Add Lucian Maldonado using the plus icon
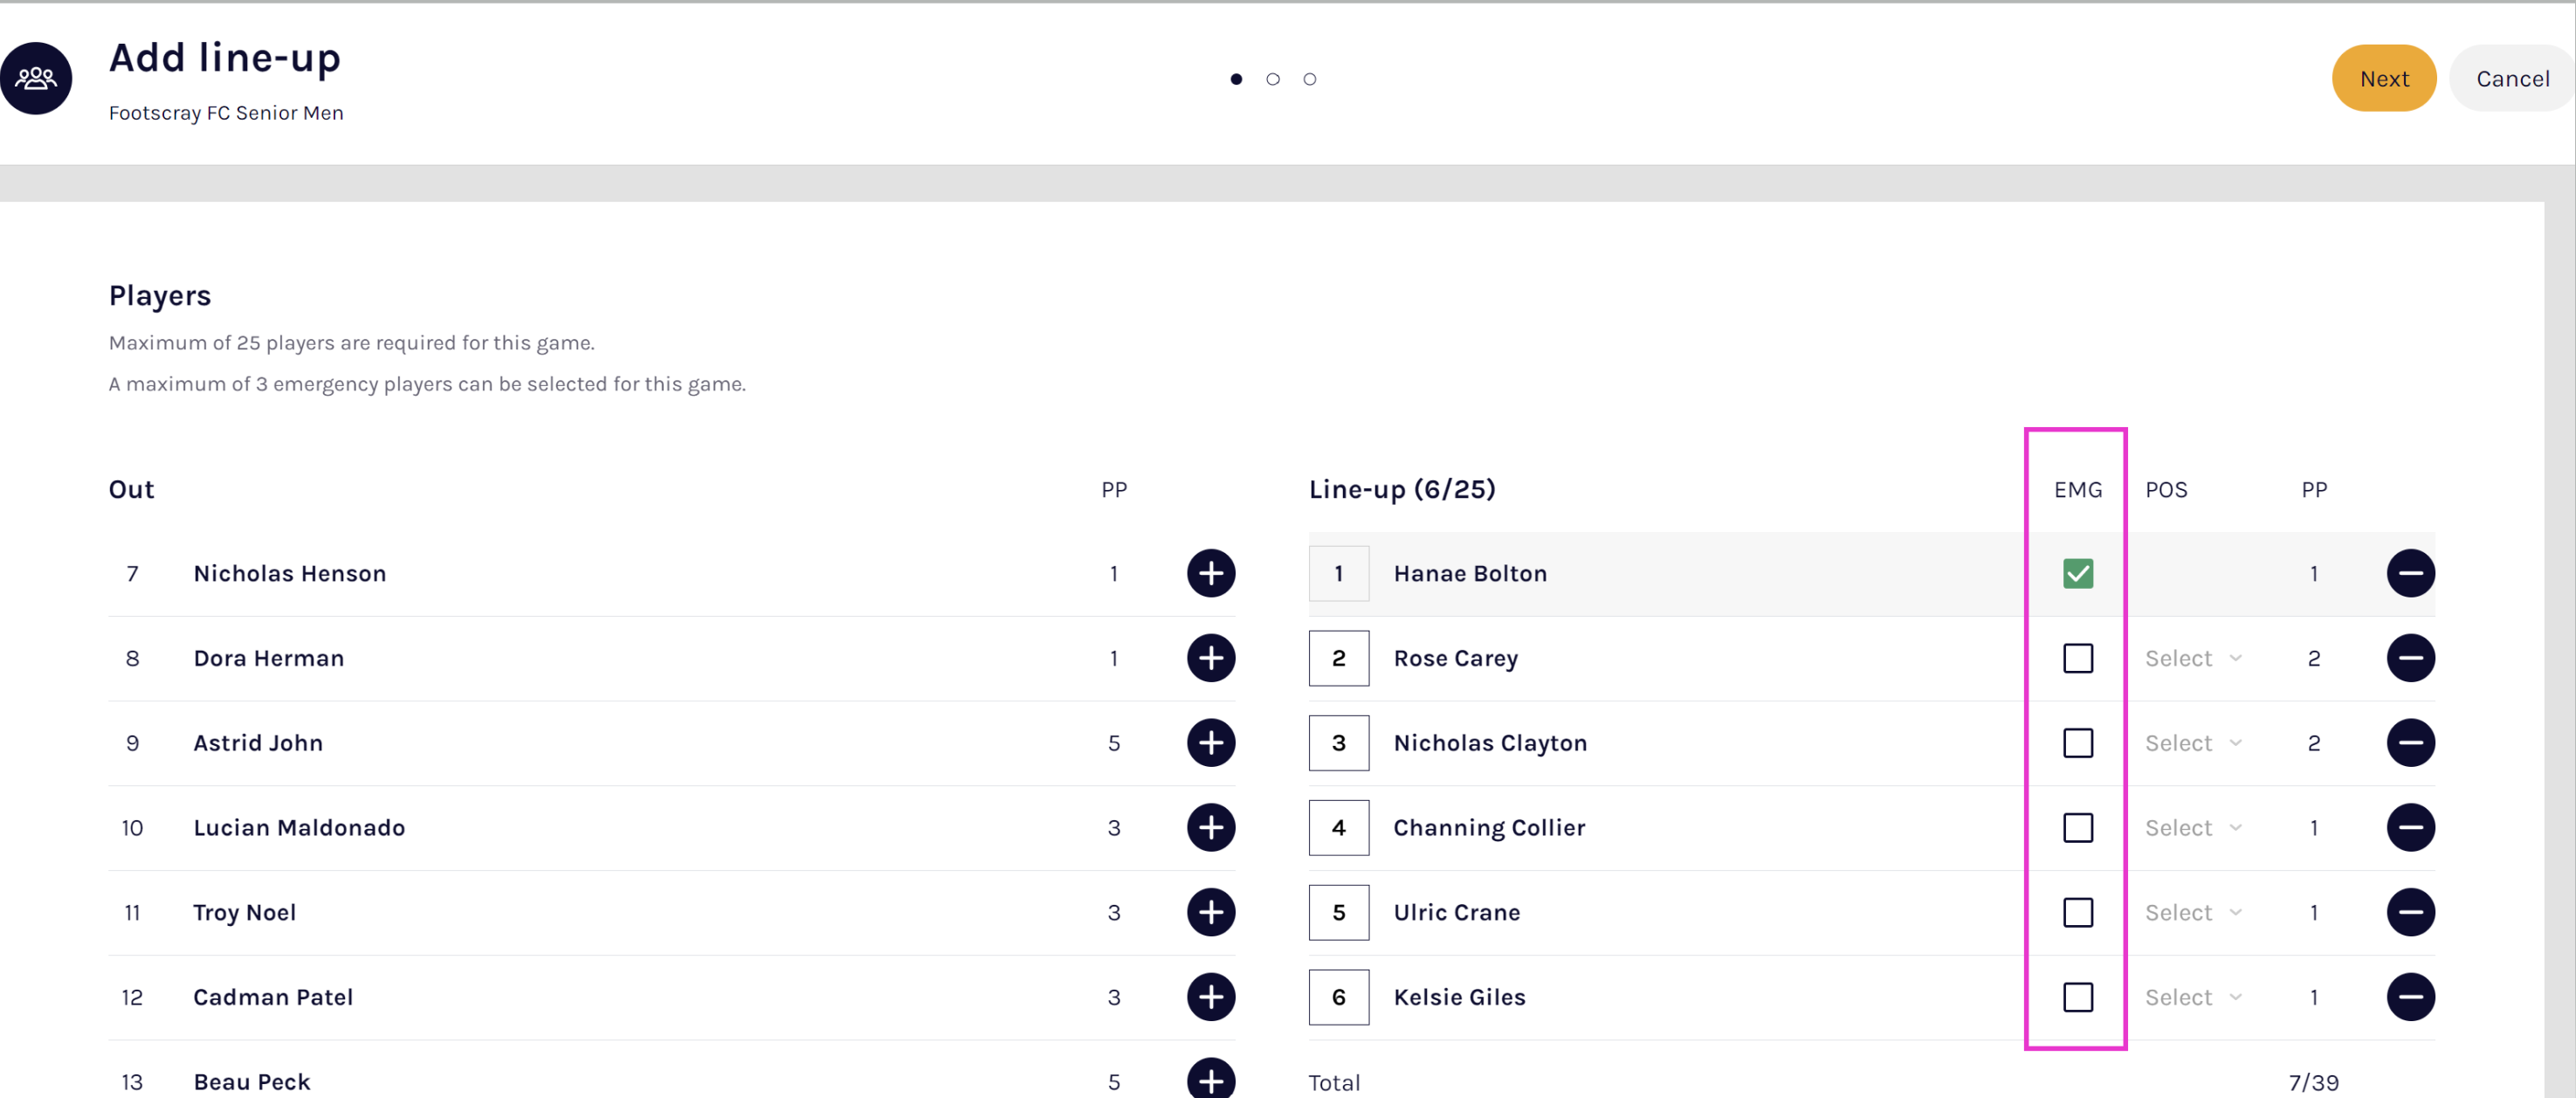Image resolution: width=2576 pixels, height=1098 pixels. pyautogui.click(x=1211, y=827)
